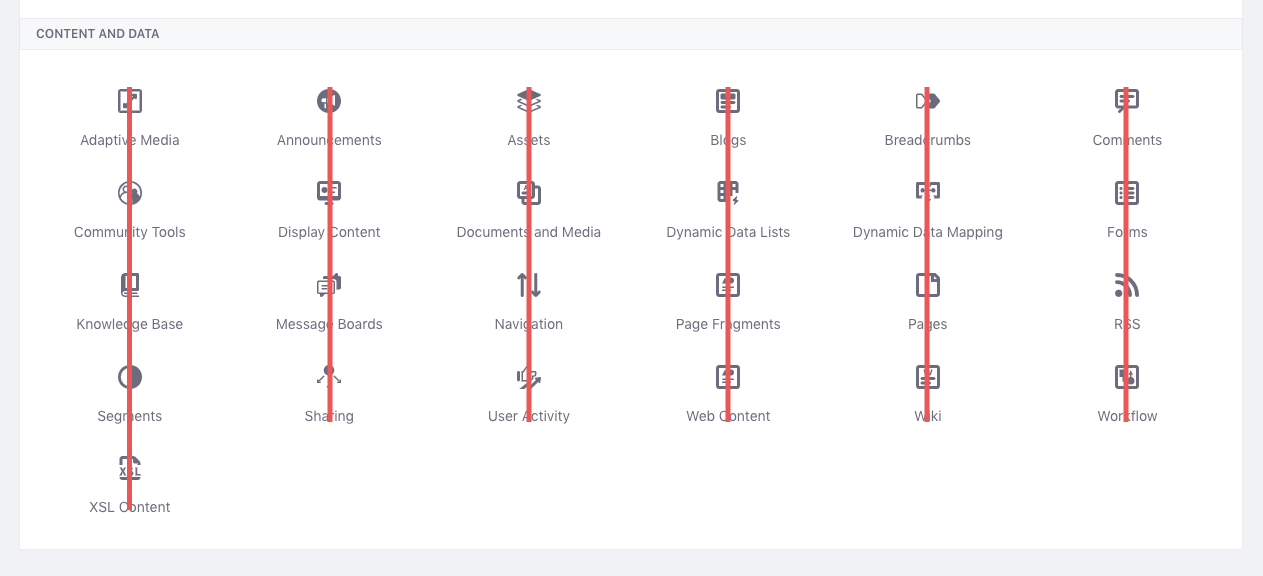Open the Web Content section
1263x576 pixels.
pyautogui.click(x=728, y=377)
